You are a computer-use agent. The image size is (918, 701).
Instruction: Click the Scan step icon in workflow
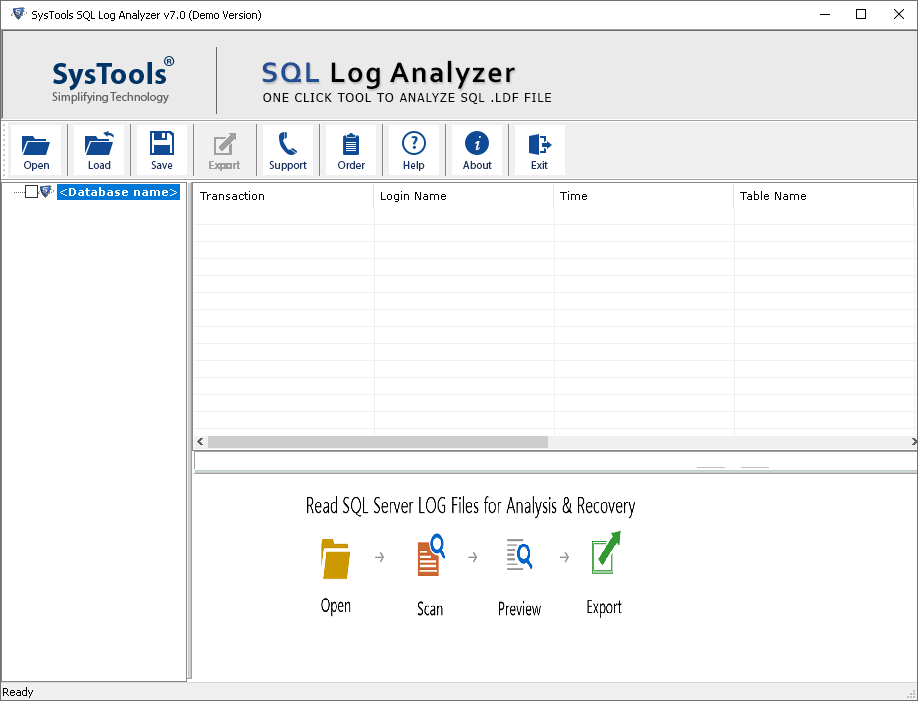click(429, 557)
